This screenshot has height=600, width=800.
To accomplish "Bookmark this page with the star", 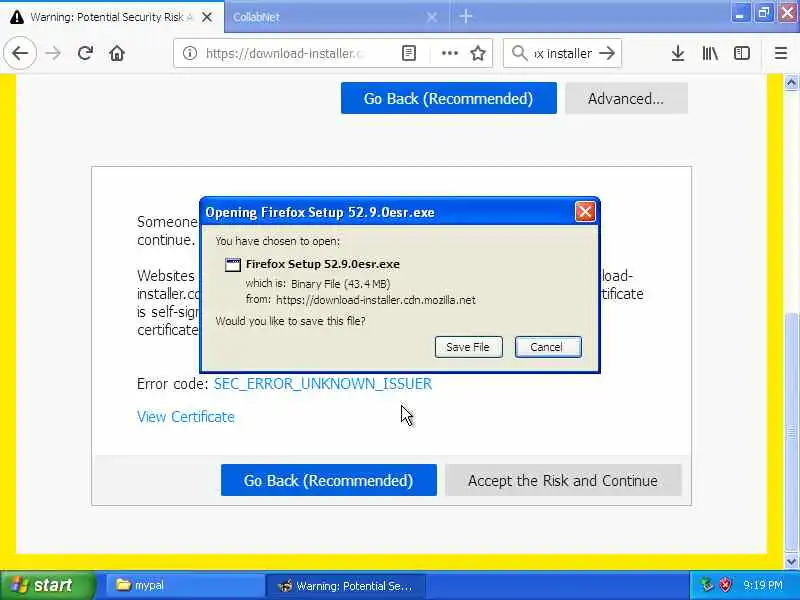I will tap(478, 53).
